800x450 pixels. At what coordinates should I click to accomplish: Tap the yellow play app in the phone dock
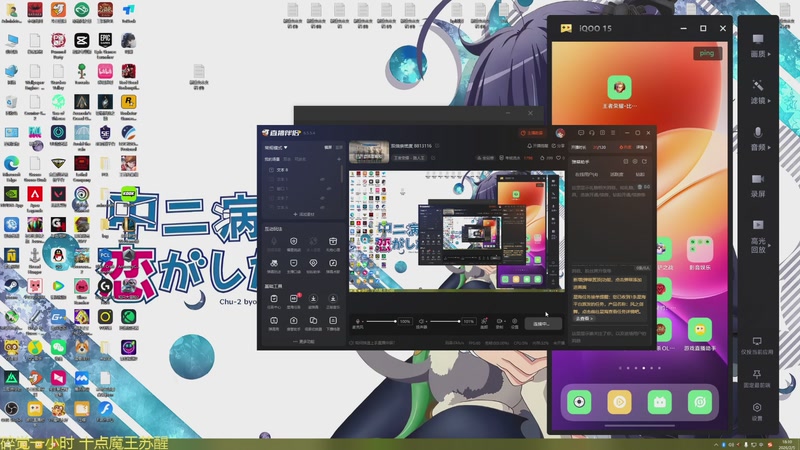click(x=619, y=402)
